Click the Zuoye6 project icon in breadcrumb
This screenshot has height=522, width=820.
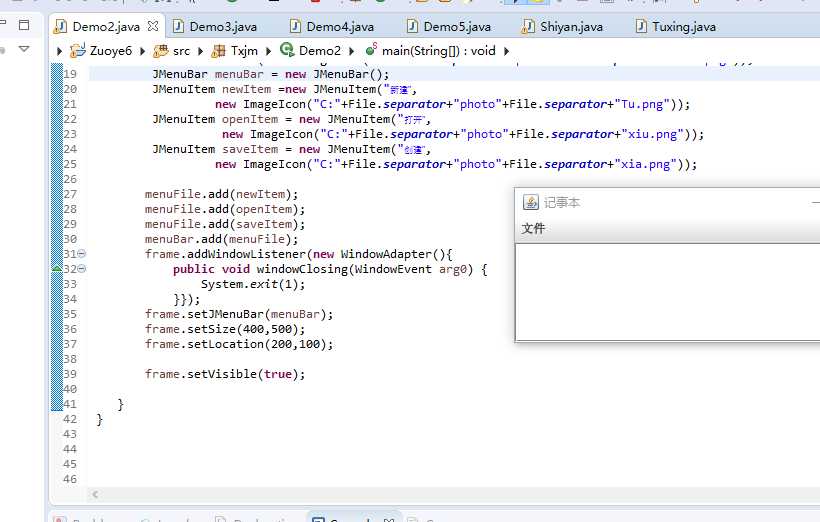[x=78, y=51]
